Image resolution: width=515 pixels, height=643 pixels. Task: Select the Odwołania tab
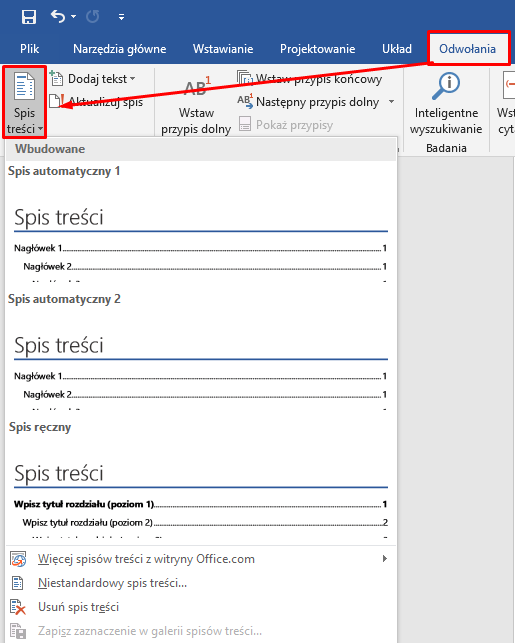(467, 49)
